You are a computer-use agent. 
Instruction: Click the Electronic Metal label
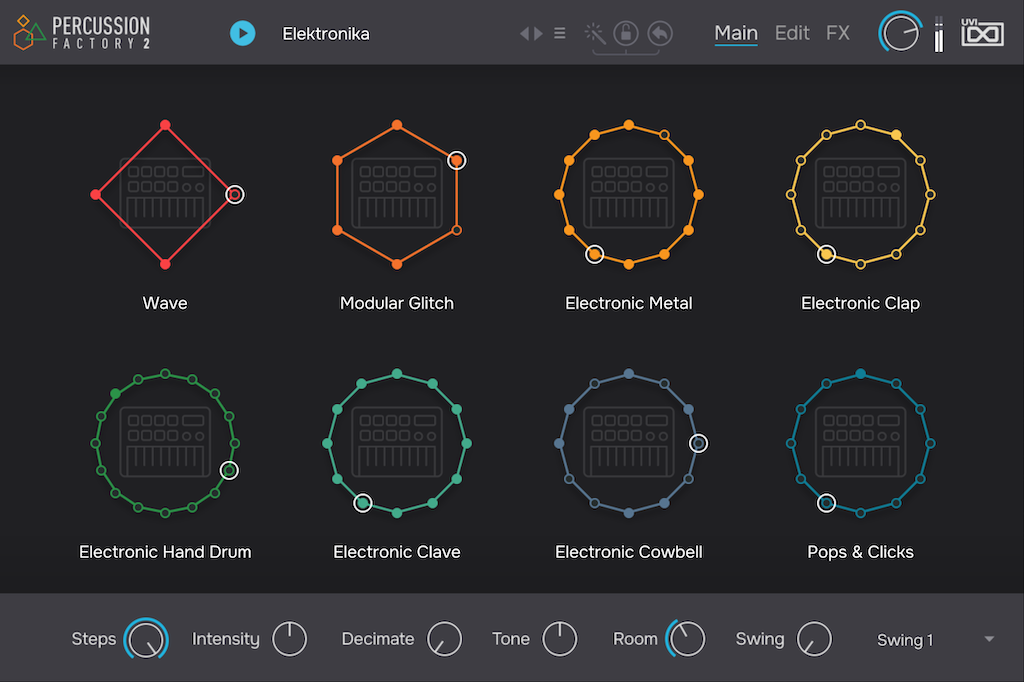(628, 303)
